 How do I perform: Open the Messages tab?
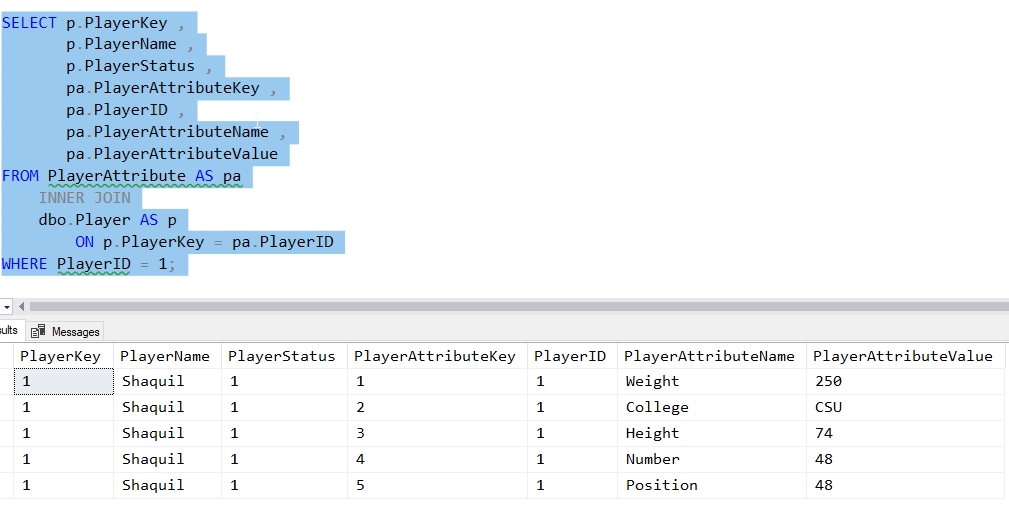click(x=75, y=331)
